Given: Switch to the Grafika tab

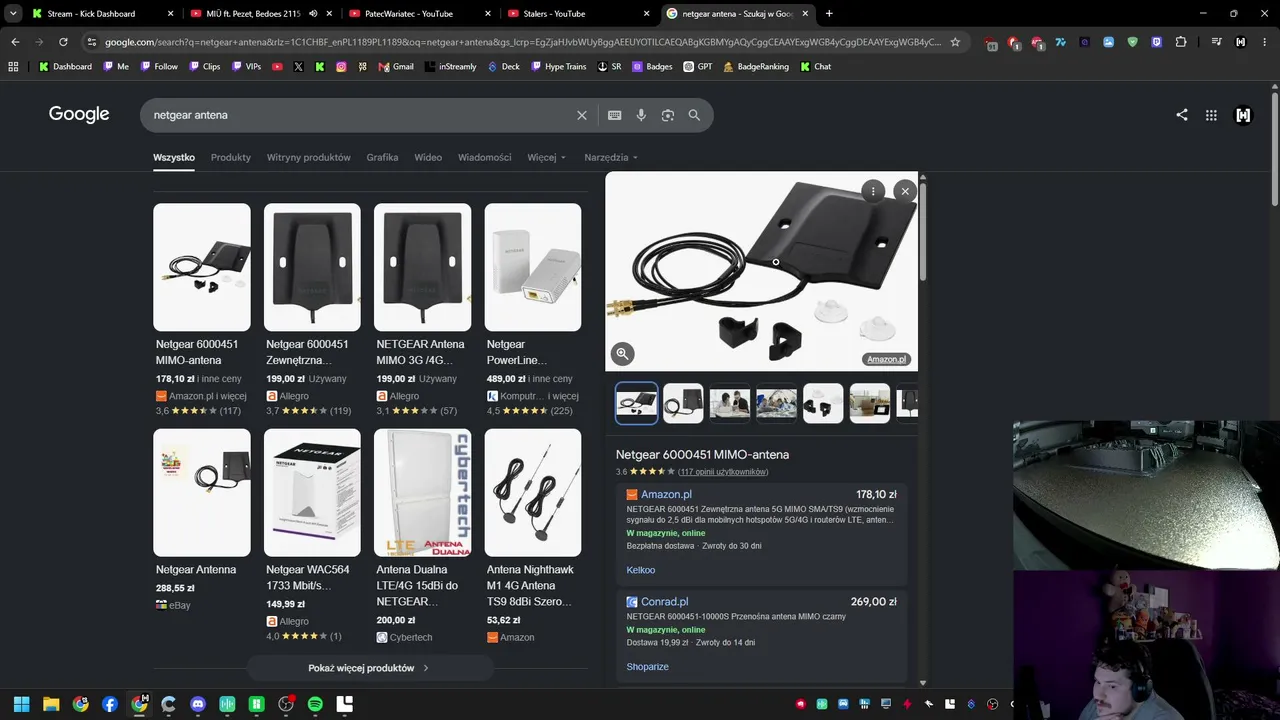Looking at the screenshot, I should (x=382, y=158).
